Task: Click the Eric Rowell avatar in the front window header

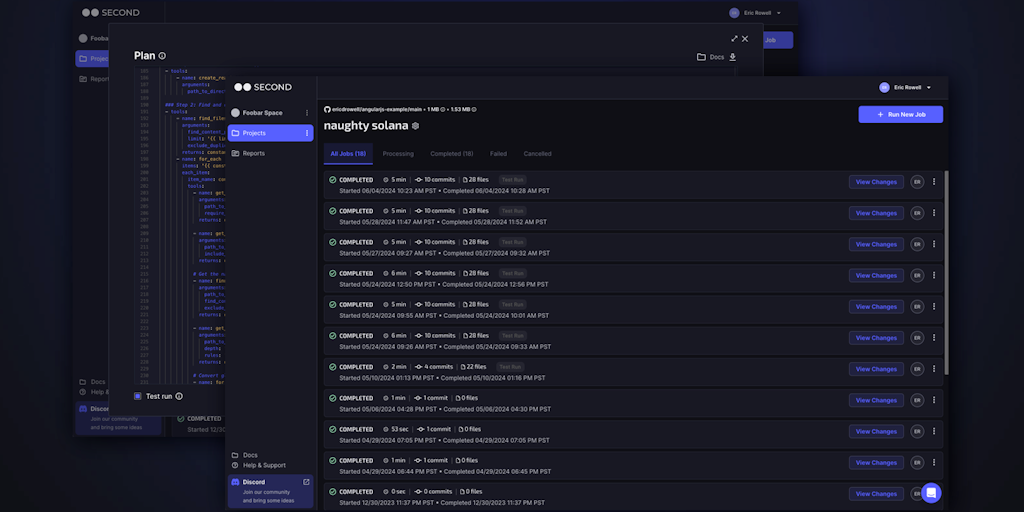Action: click(x=884, y=88)
